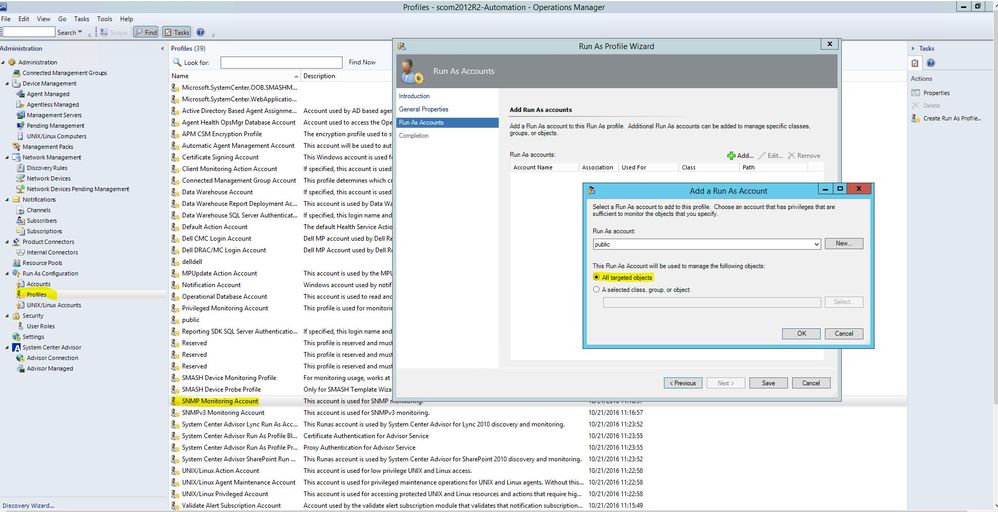Open the Go menu

click(62, 19)
